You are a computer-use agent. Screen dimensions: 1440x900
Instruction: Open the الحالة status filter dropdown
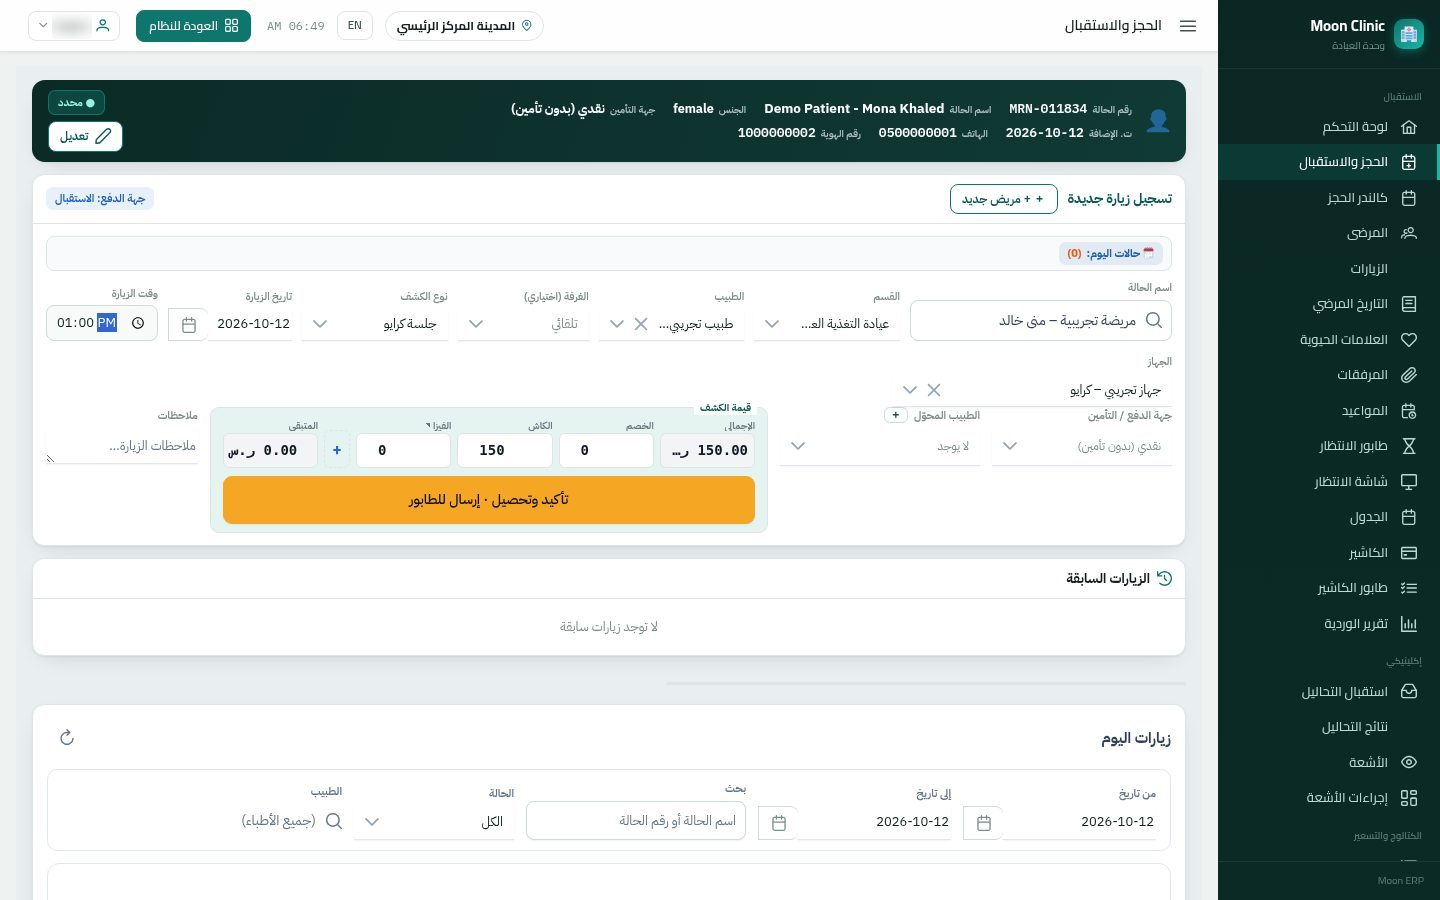[372, 822]
